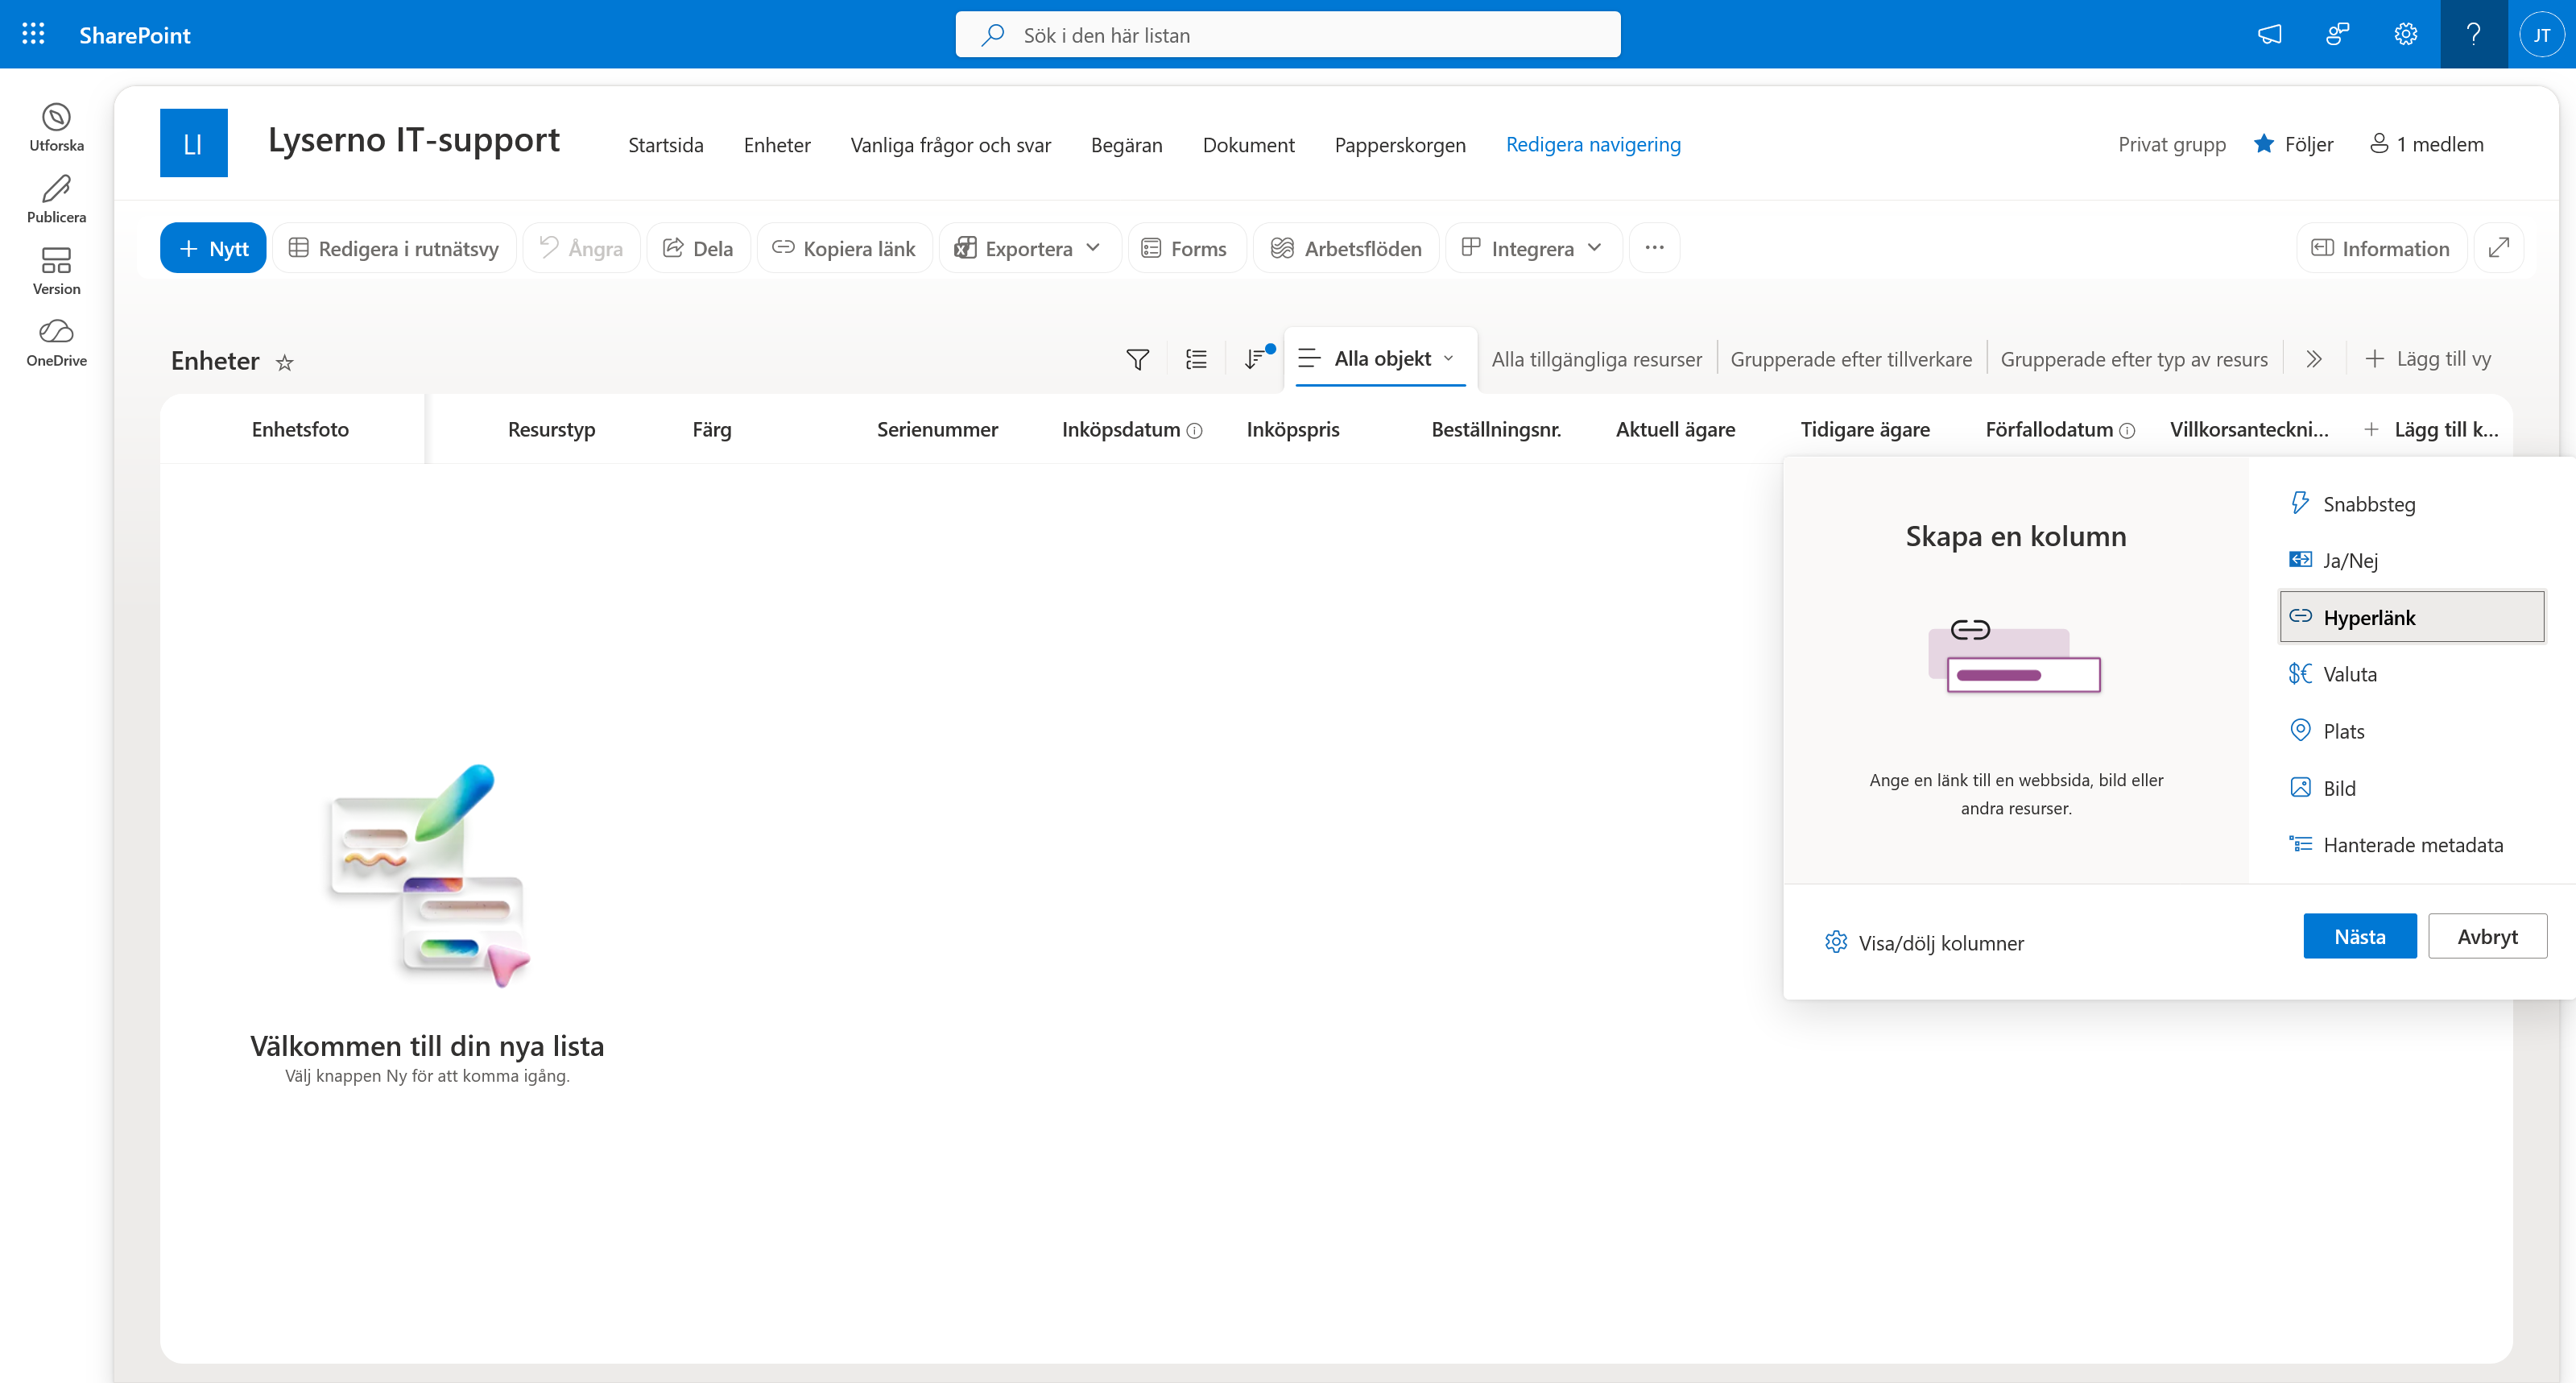Image resolution: width=2576 pixels, height=1383 pixels.
Task: Select Snabbsteg column type
Action: [x=2412, y=503]
